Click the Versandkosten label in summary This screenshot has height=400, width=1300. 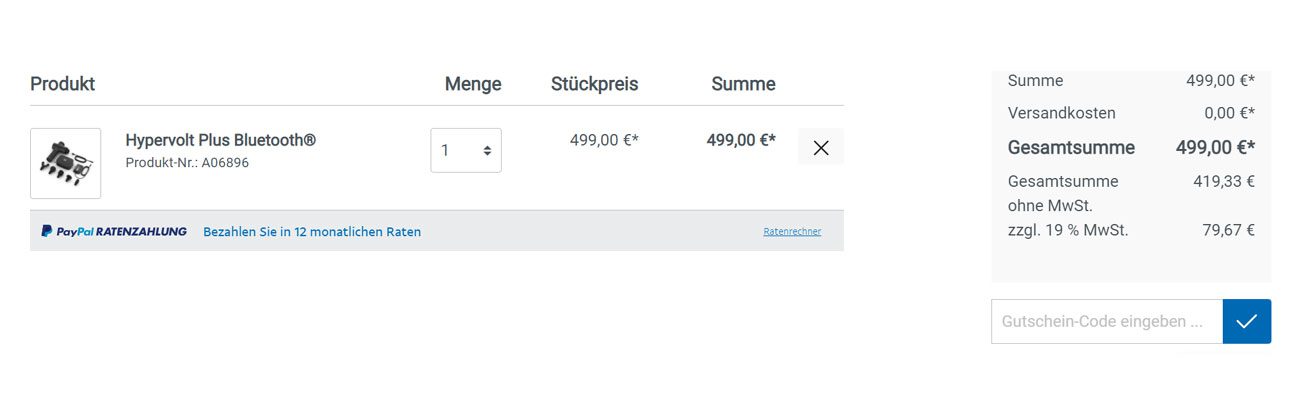pos(1062,113)
